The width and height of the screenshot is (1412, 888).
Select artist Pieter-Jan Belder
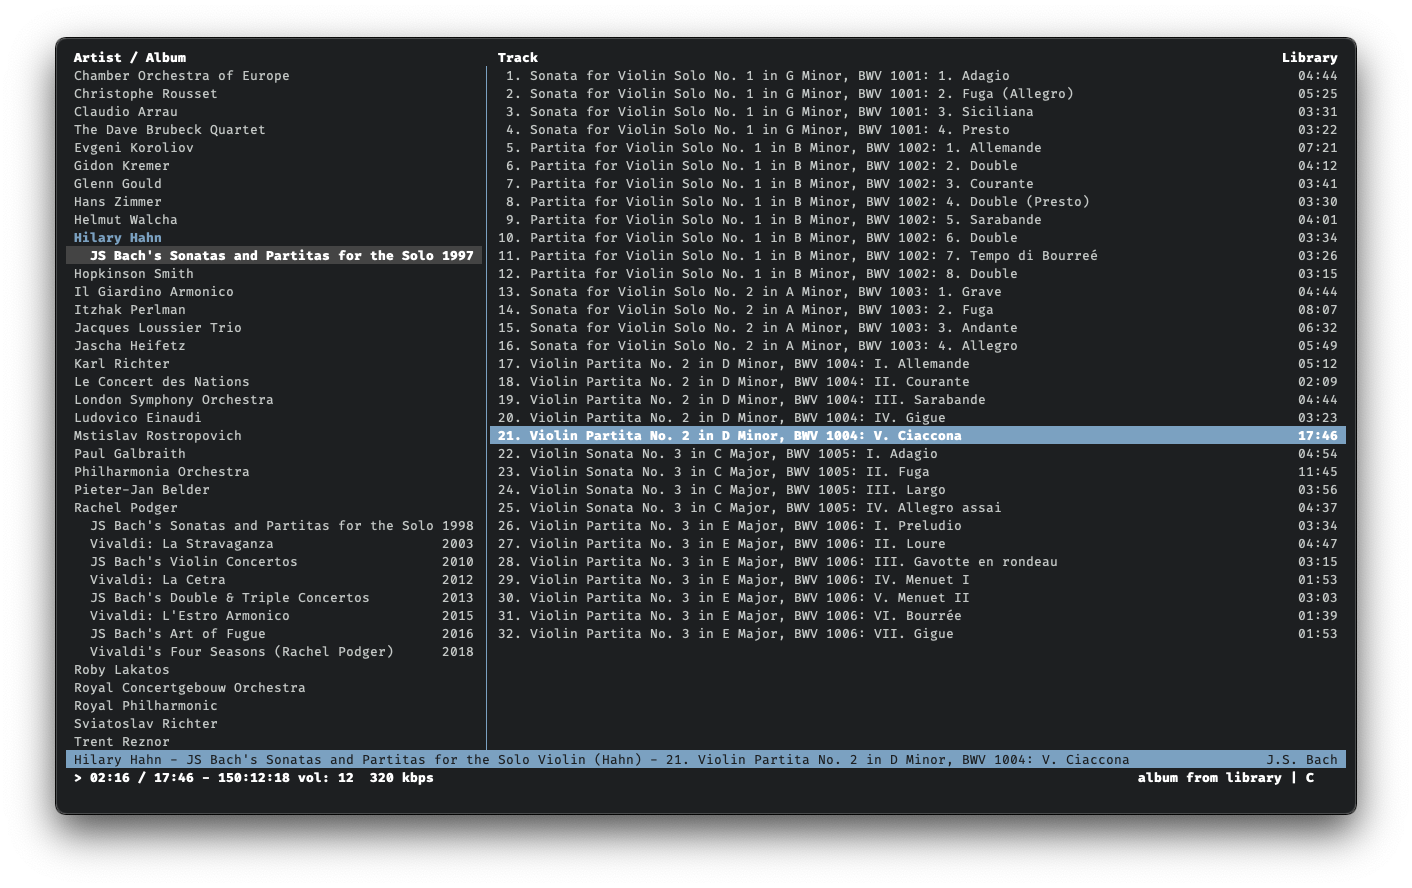click(141, 490)
